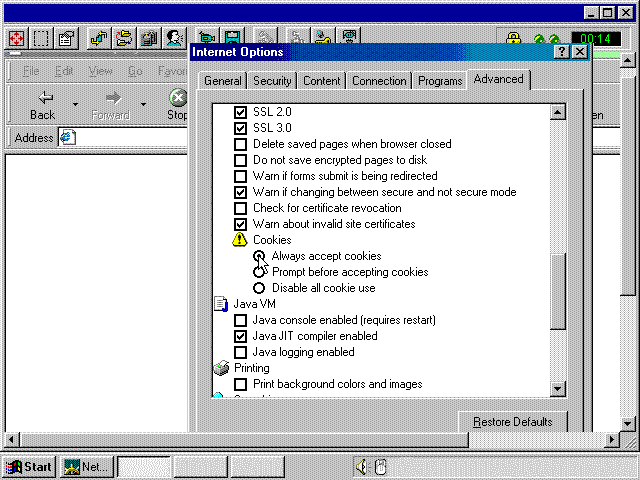Click the browser Stop button
This screenshot has width=640, height=480.
(177, 105)
